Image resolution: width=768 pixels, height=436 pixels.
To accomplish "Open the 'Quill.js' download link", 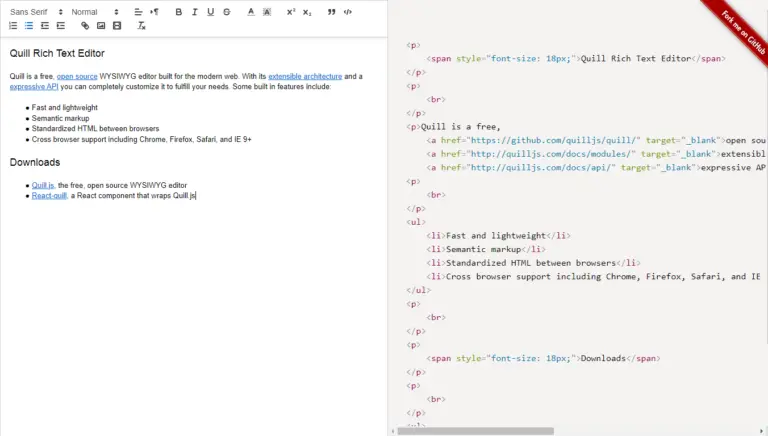I will click(x=43, y=185).
